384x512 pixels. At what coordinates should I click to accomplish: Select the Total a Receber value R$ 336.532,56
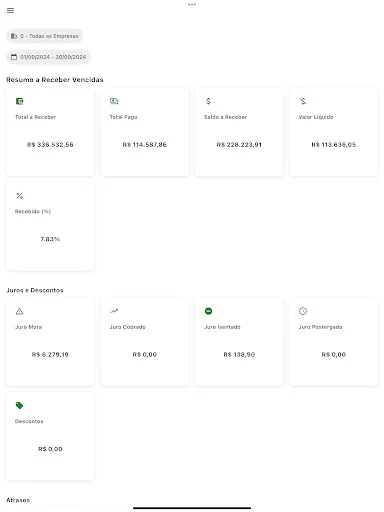point(50,145)
